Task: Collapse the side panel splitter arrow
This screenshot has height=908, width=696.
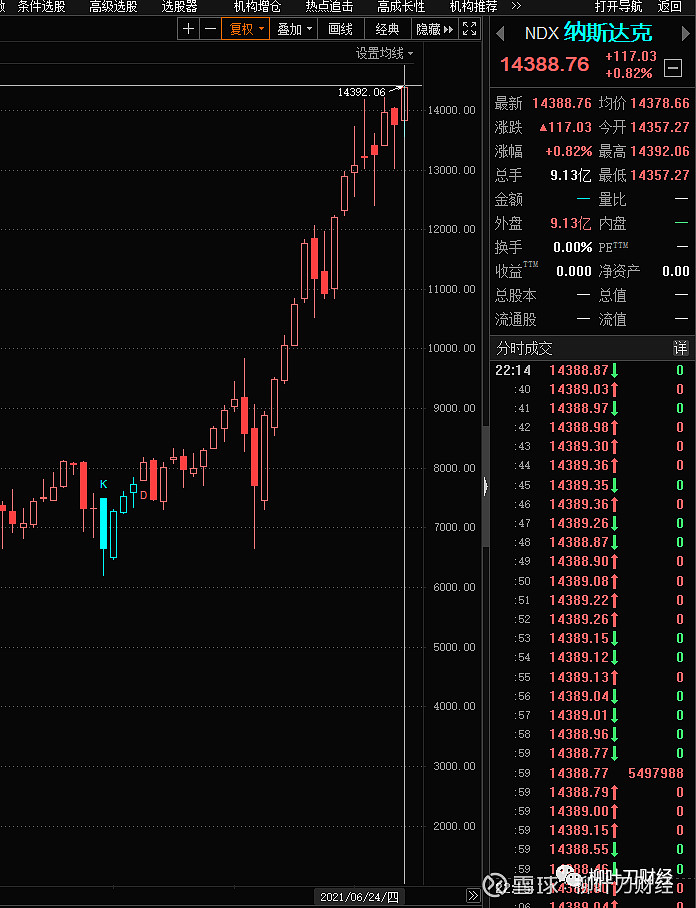Action: coord(485,486)
